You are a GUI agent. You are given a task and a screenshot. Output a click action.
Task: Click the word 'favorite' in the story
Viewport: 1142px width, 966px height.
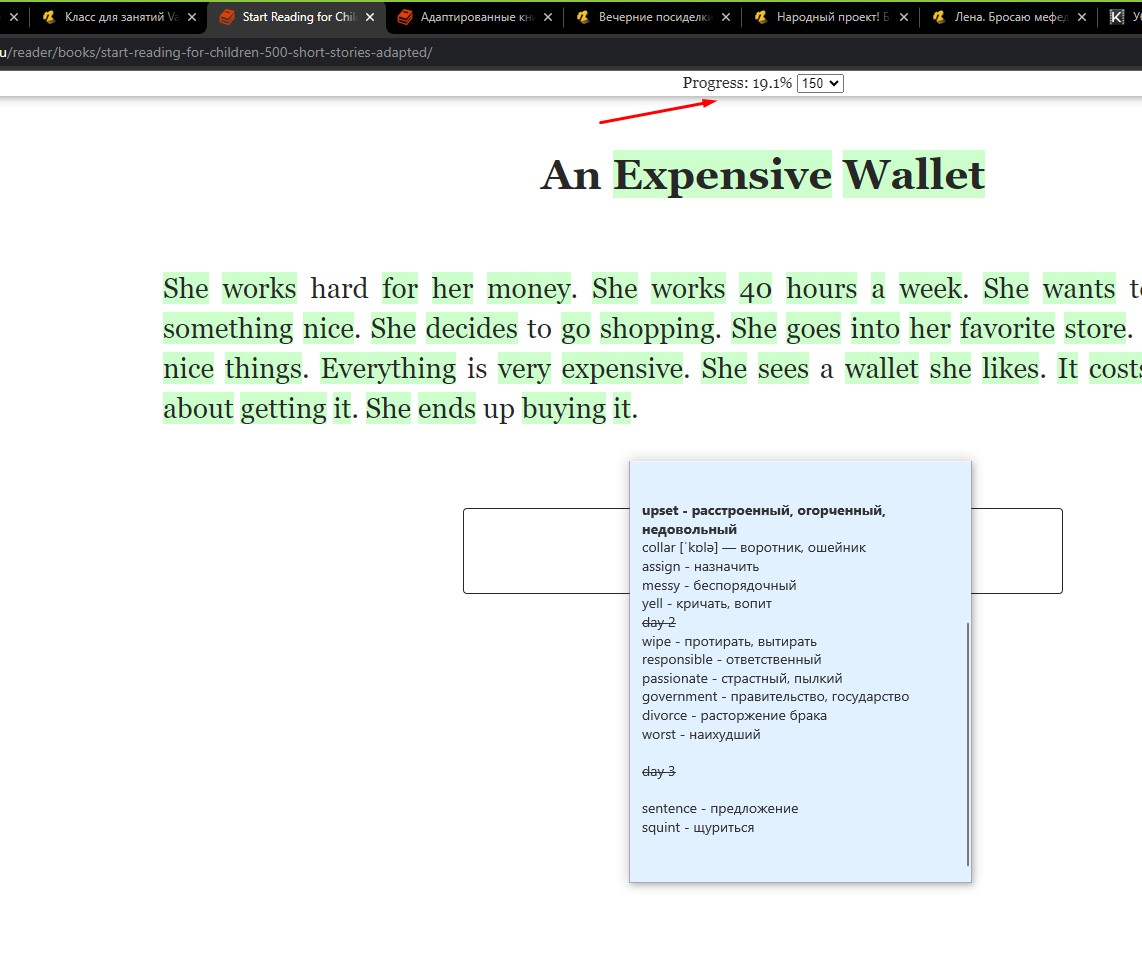[x=1007, y=329]
